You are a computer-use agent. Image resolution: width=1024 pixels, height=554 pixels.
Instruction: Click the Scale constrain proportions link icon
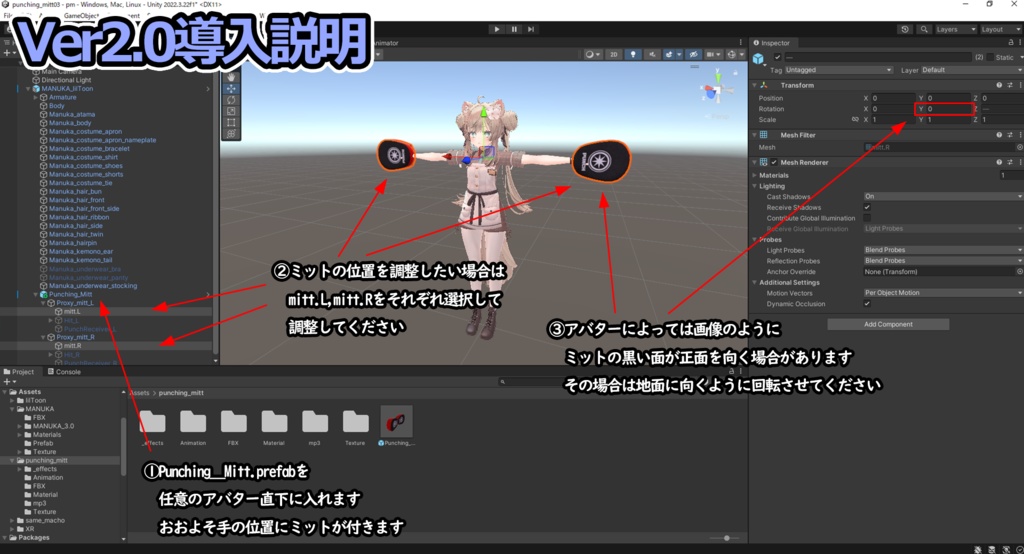[x=855, y=120]
